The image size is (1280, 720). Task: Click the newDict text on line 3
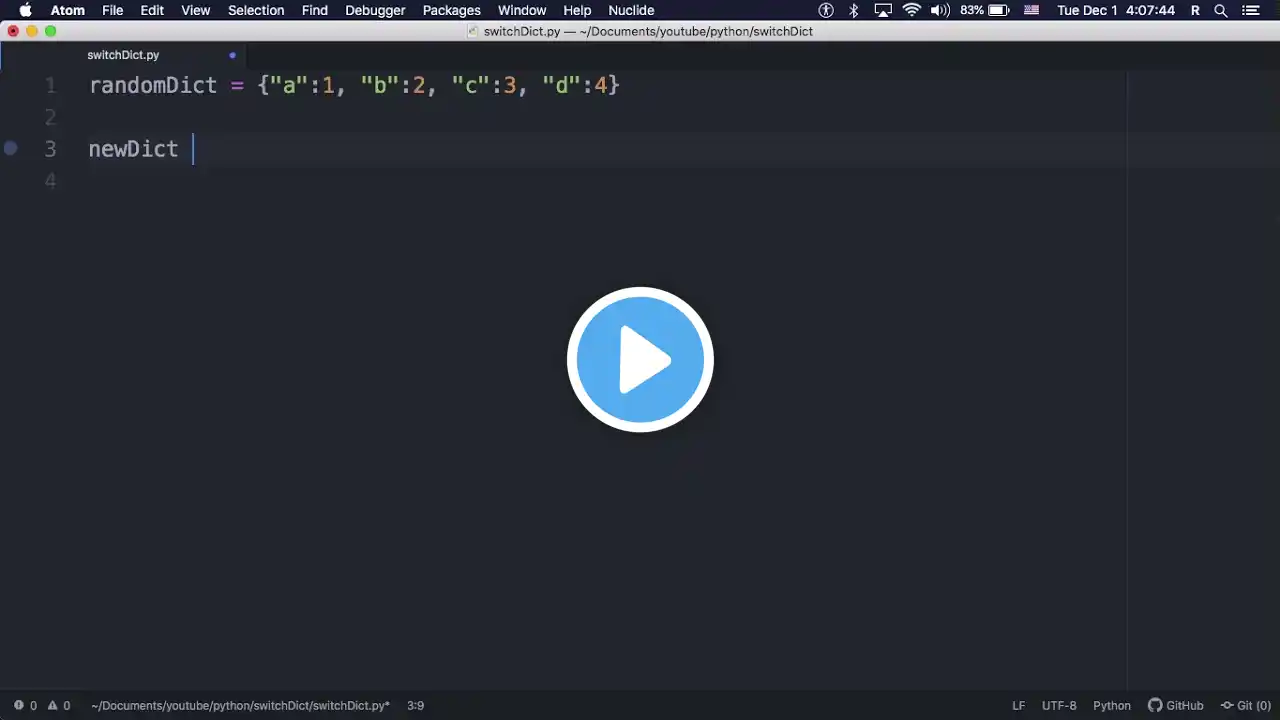(133, 149)
